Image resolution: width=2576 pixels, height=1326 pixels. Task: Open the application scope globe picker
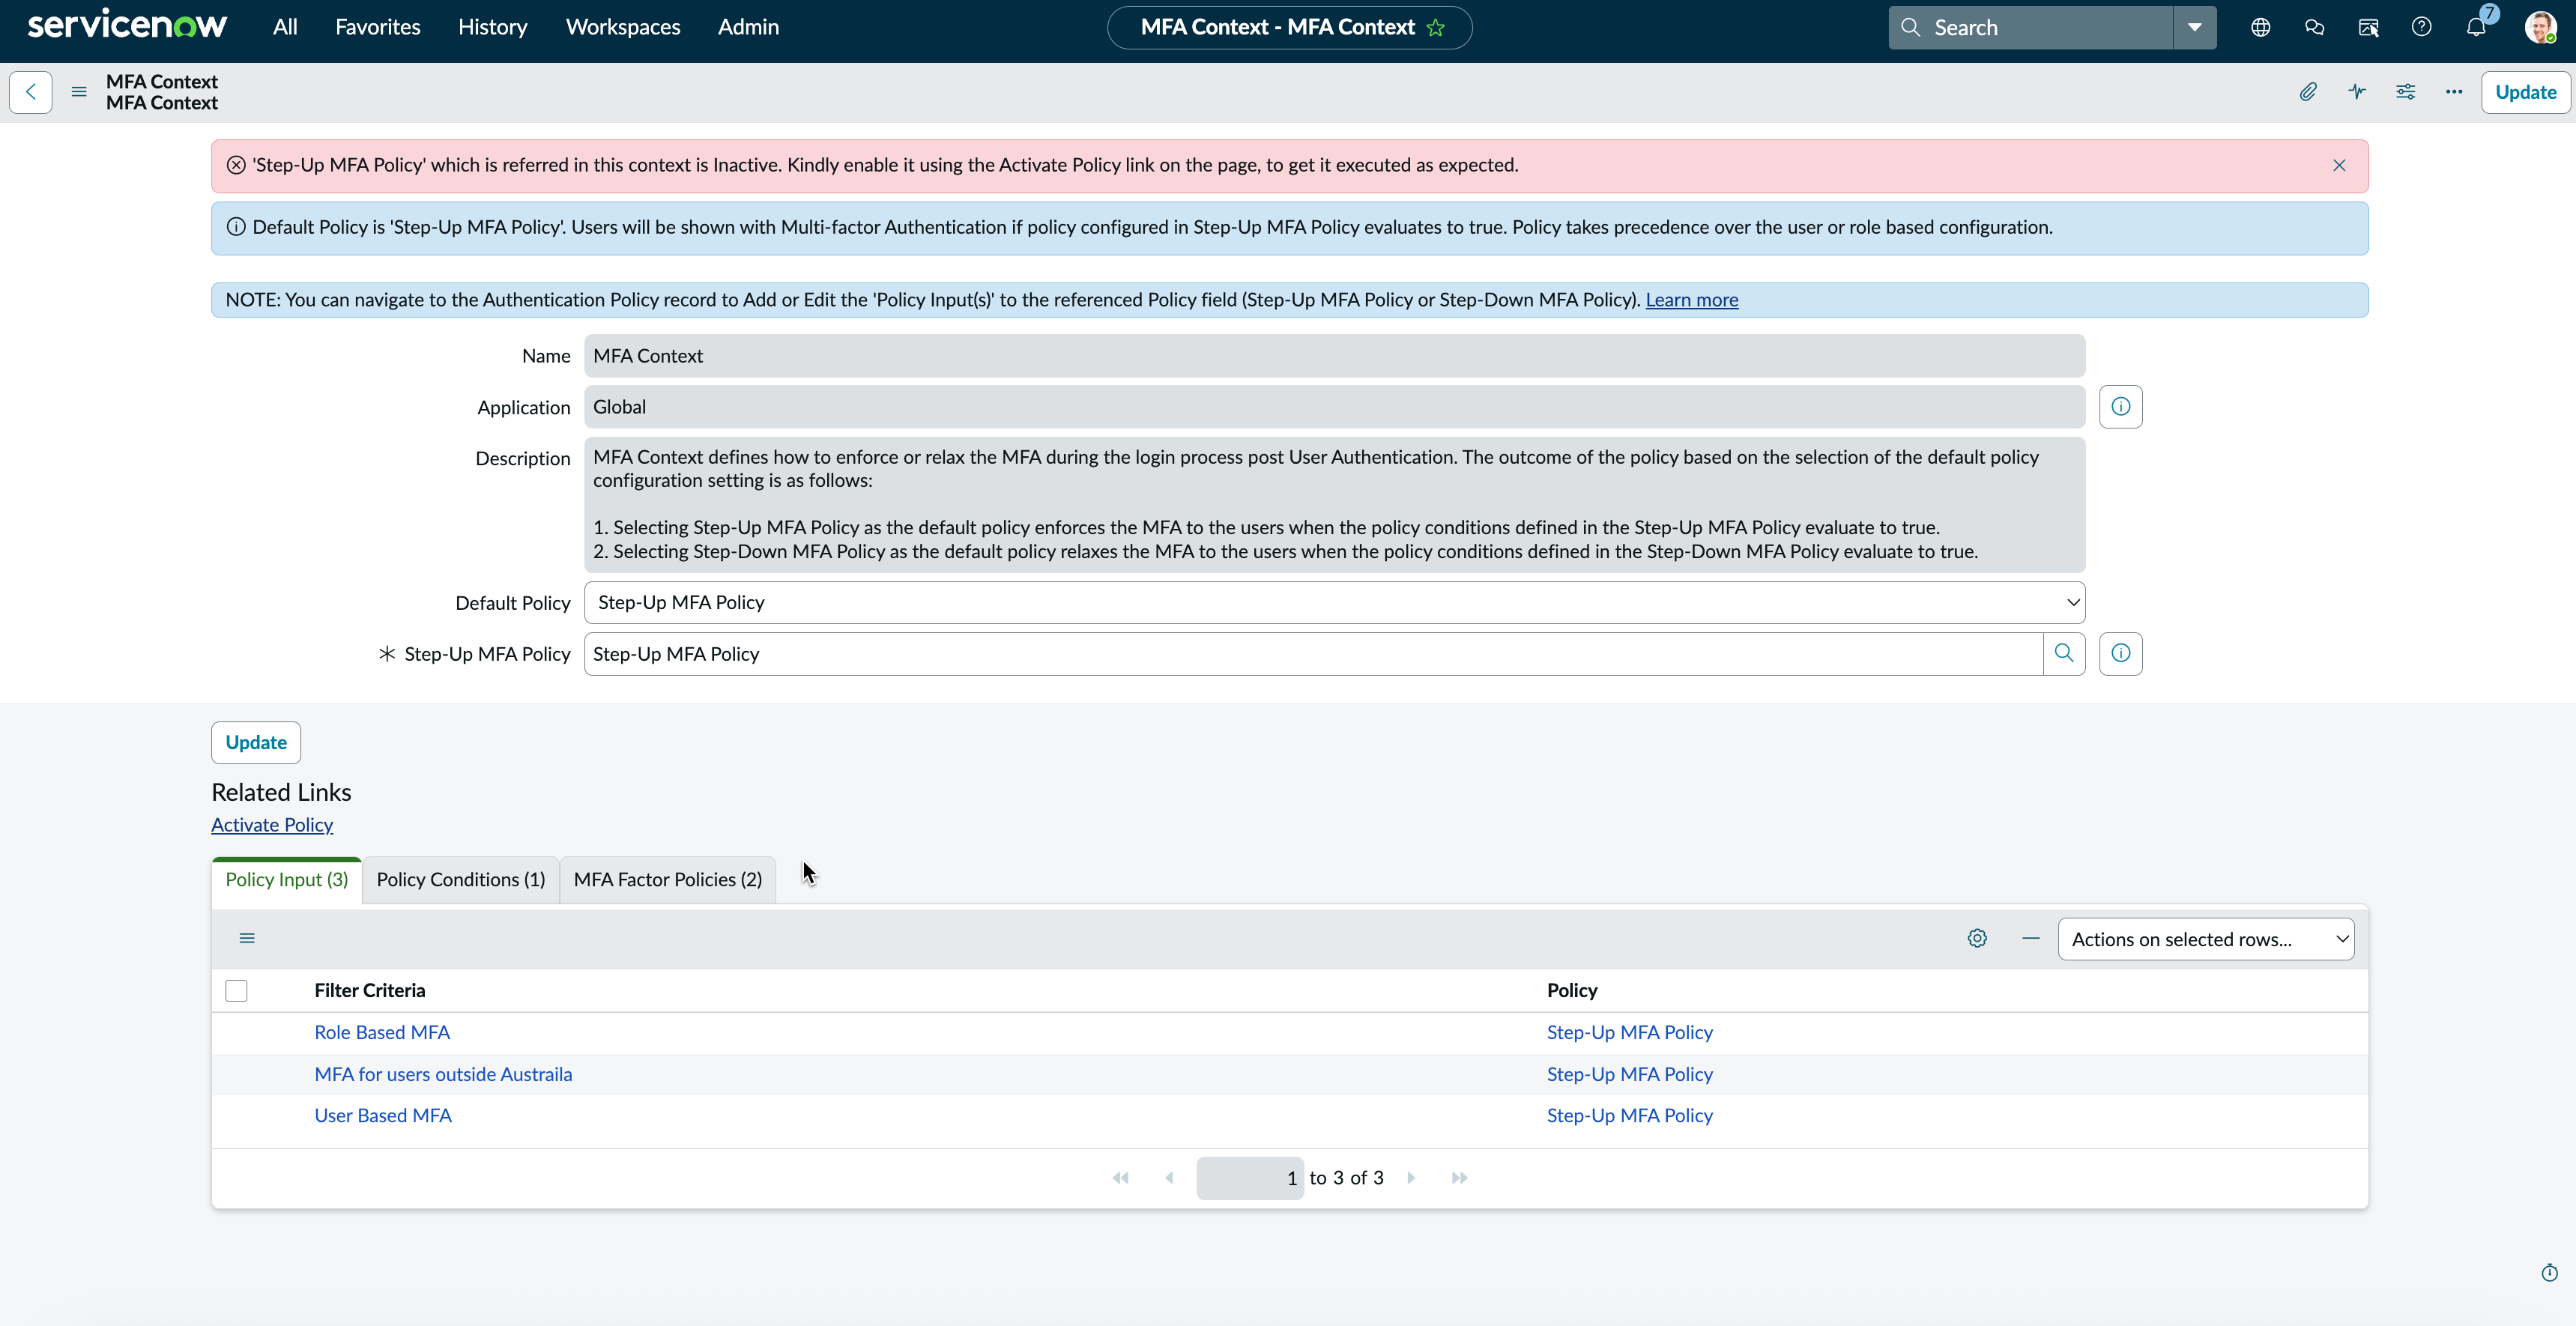[2260, 27]
